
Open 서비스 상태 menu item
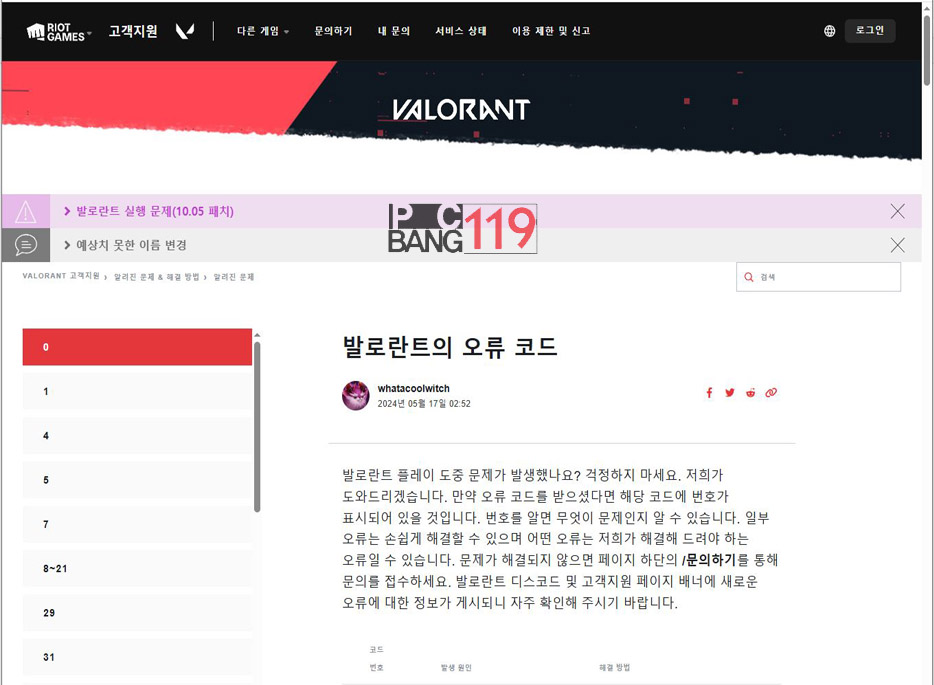pyautogui.click(x=460, y=31)
